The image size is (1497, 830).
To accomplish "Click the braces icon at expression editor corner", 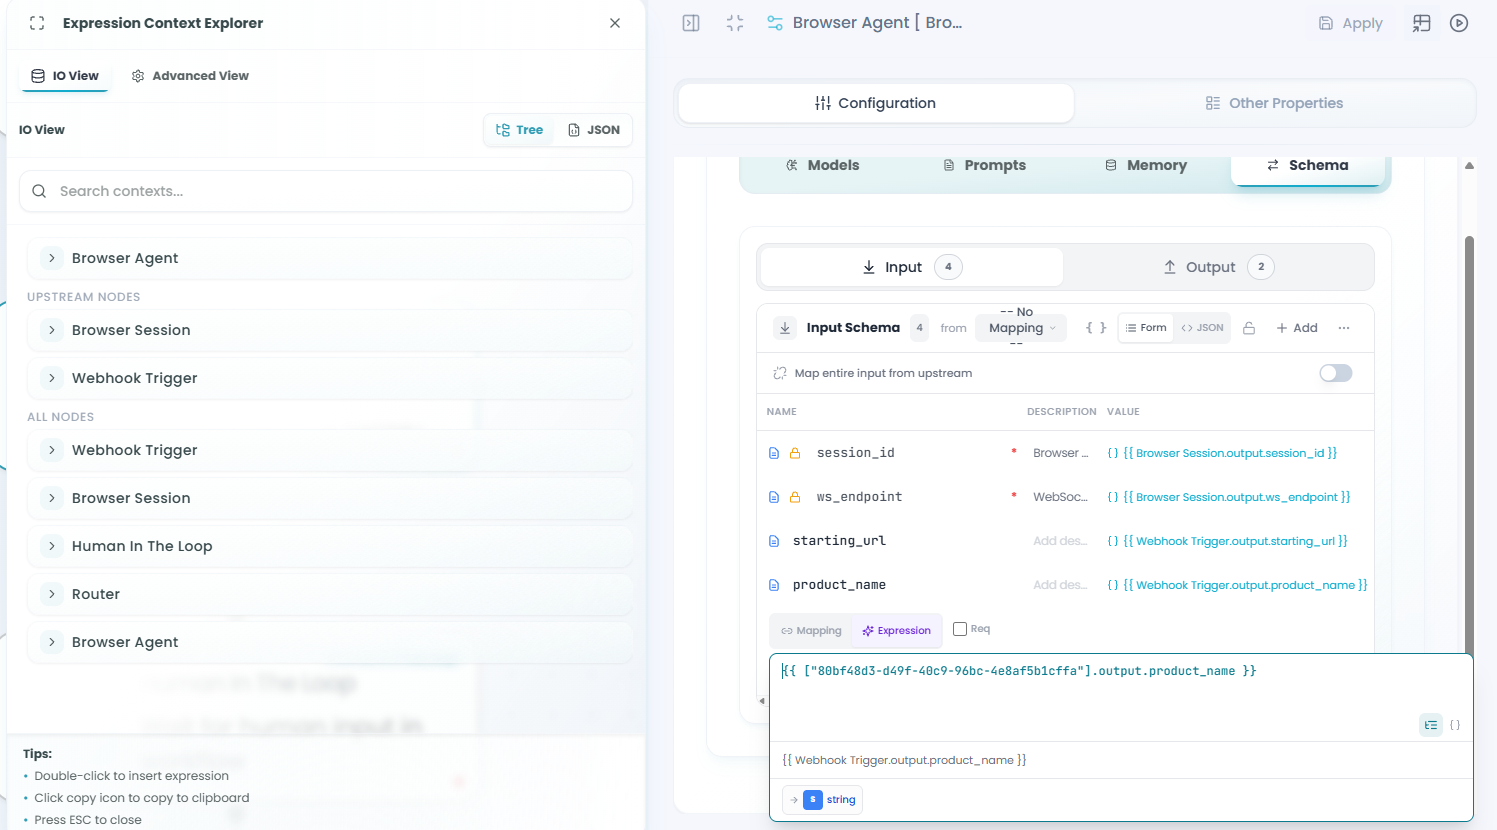I will tap(1455, 725).
